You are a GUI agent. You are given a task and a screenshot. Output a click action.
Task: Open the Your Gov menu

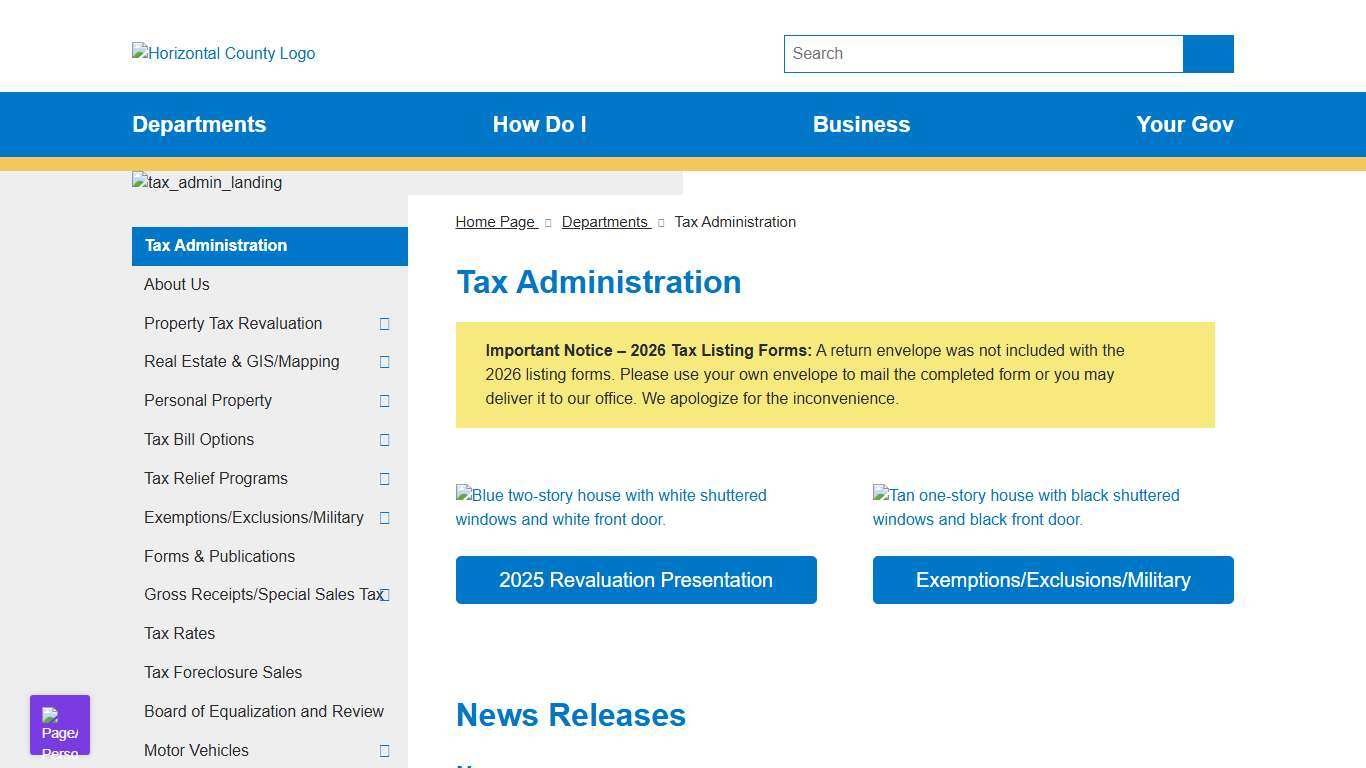1184,124
